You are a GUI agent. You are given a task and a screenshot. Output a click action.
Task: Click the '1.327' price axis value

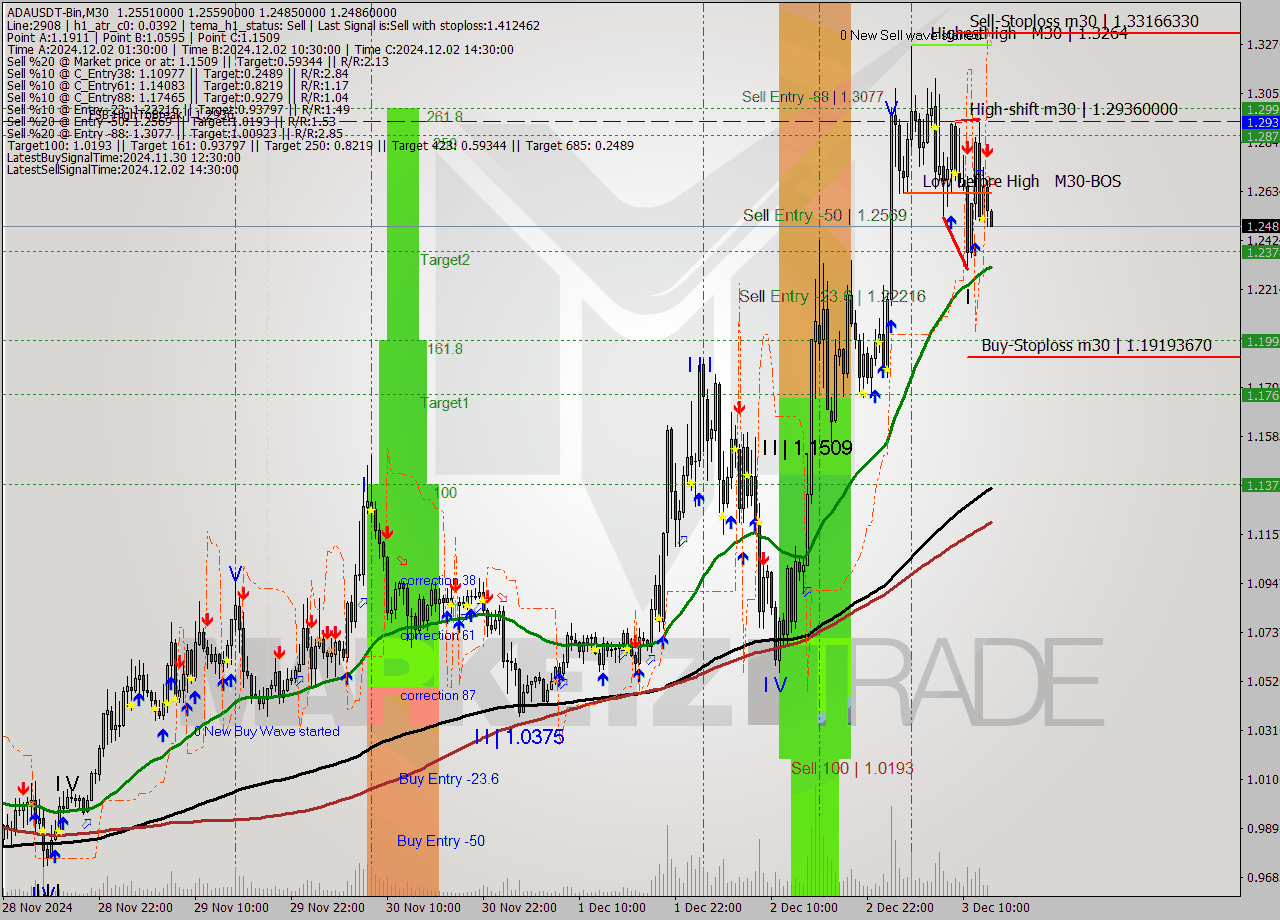(1262, 44)
